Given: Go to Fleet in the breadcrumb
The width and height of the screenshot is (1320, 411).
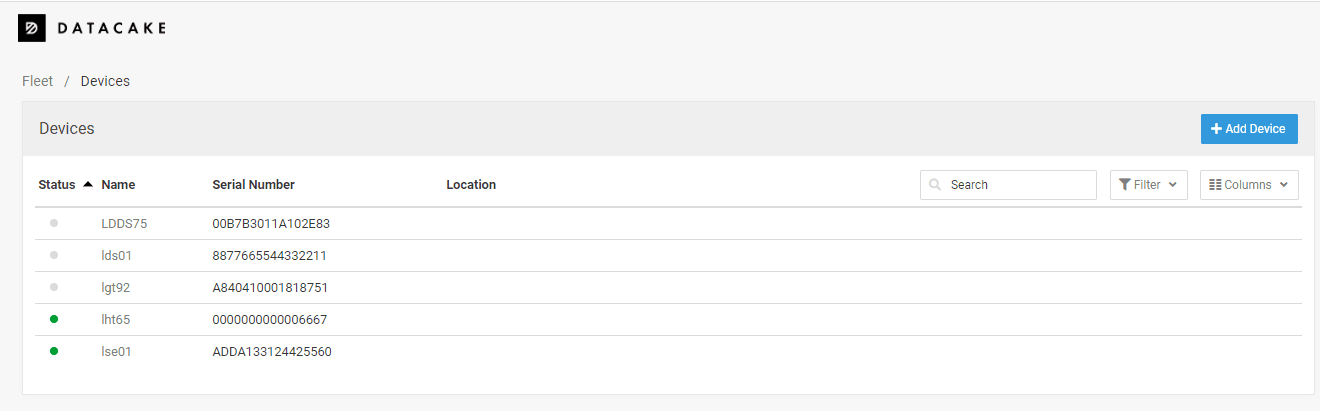Looking at the screenshot, I should [37, 81].
